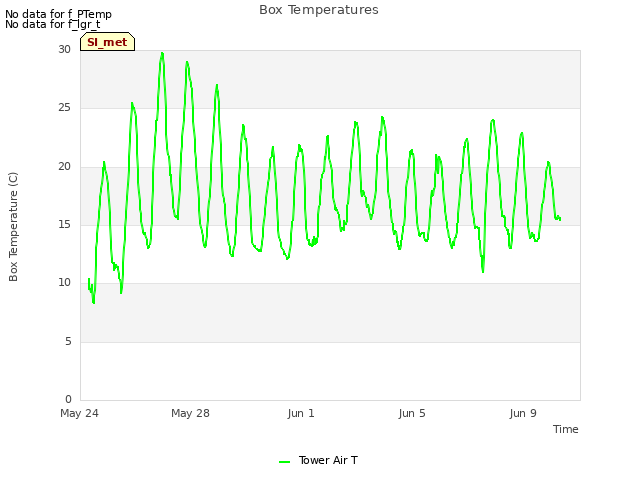Click the 5 y-axis tick label
Image resolution: width=640 pixels, height=480 pixels.
pyautogui.click(x=68, y=341)
